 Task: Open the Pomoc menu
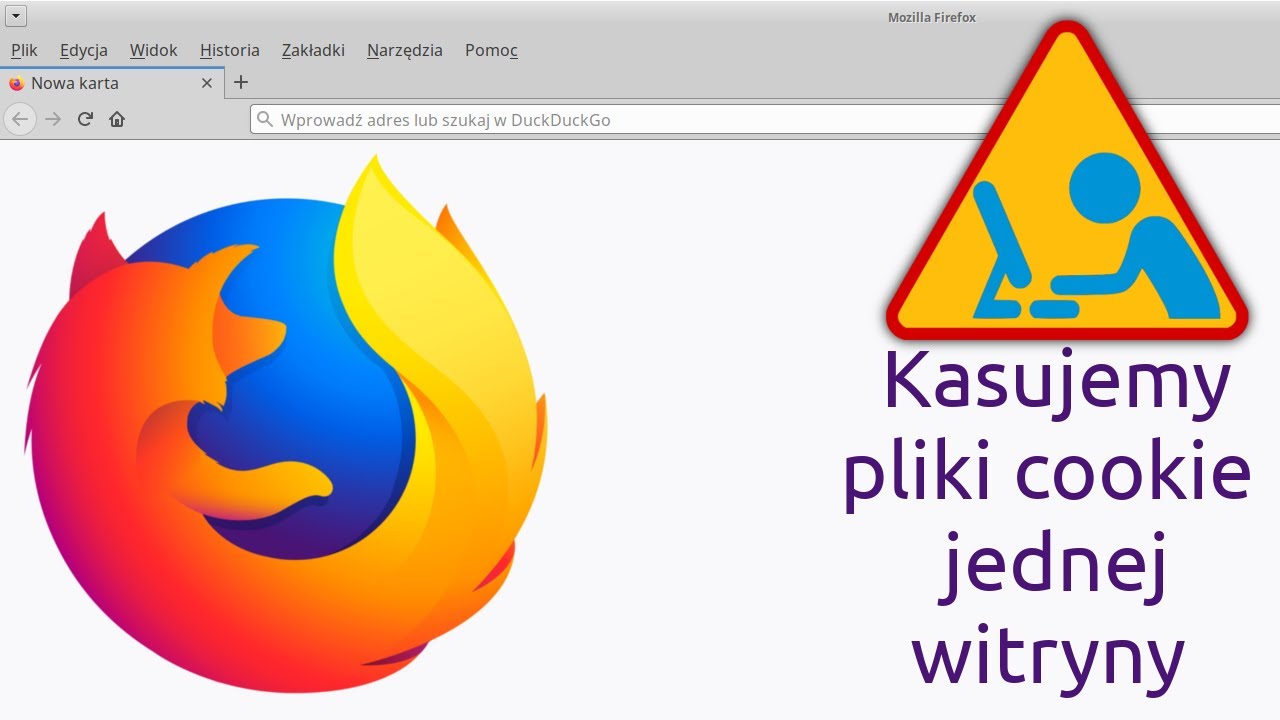point(491,50)
